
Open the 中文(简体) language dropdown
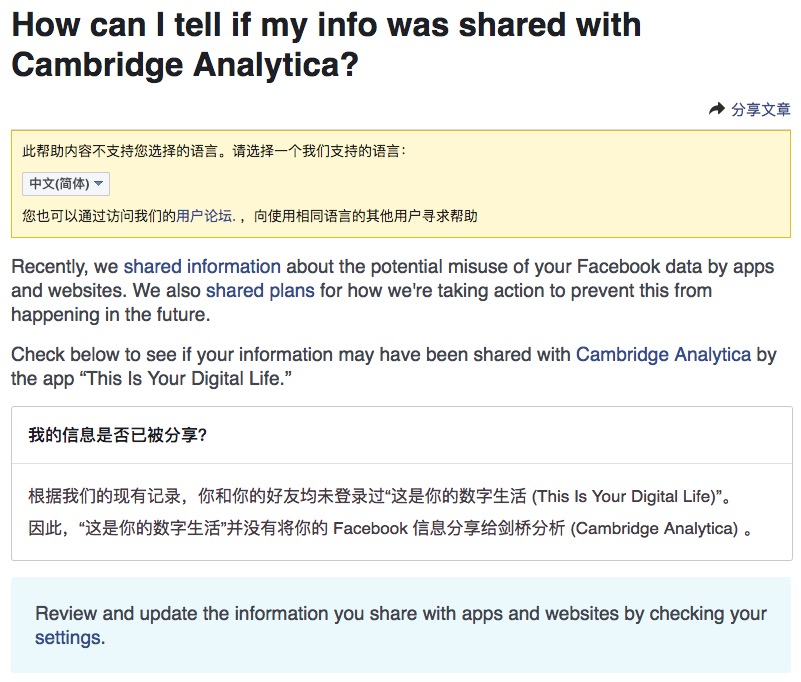66,184
